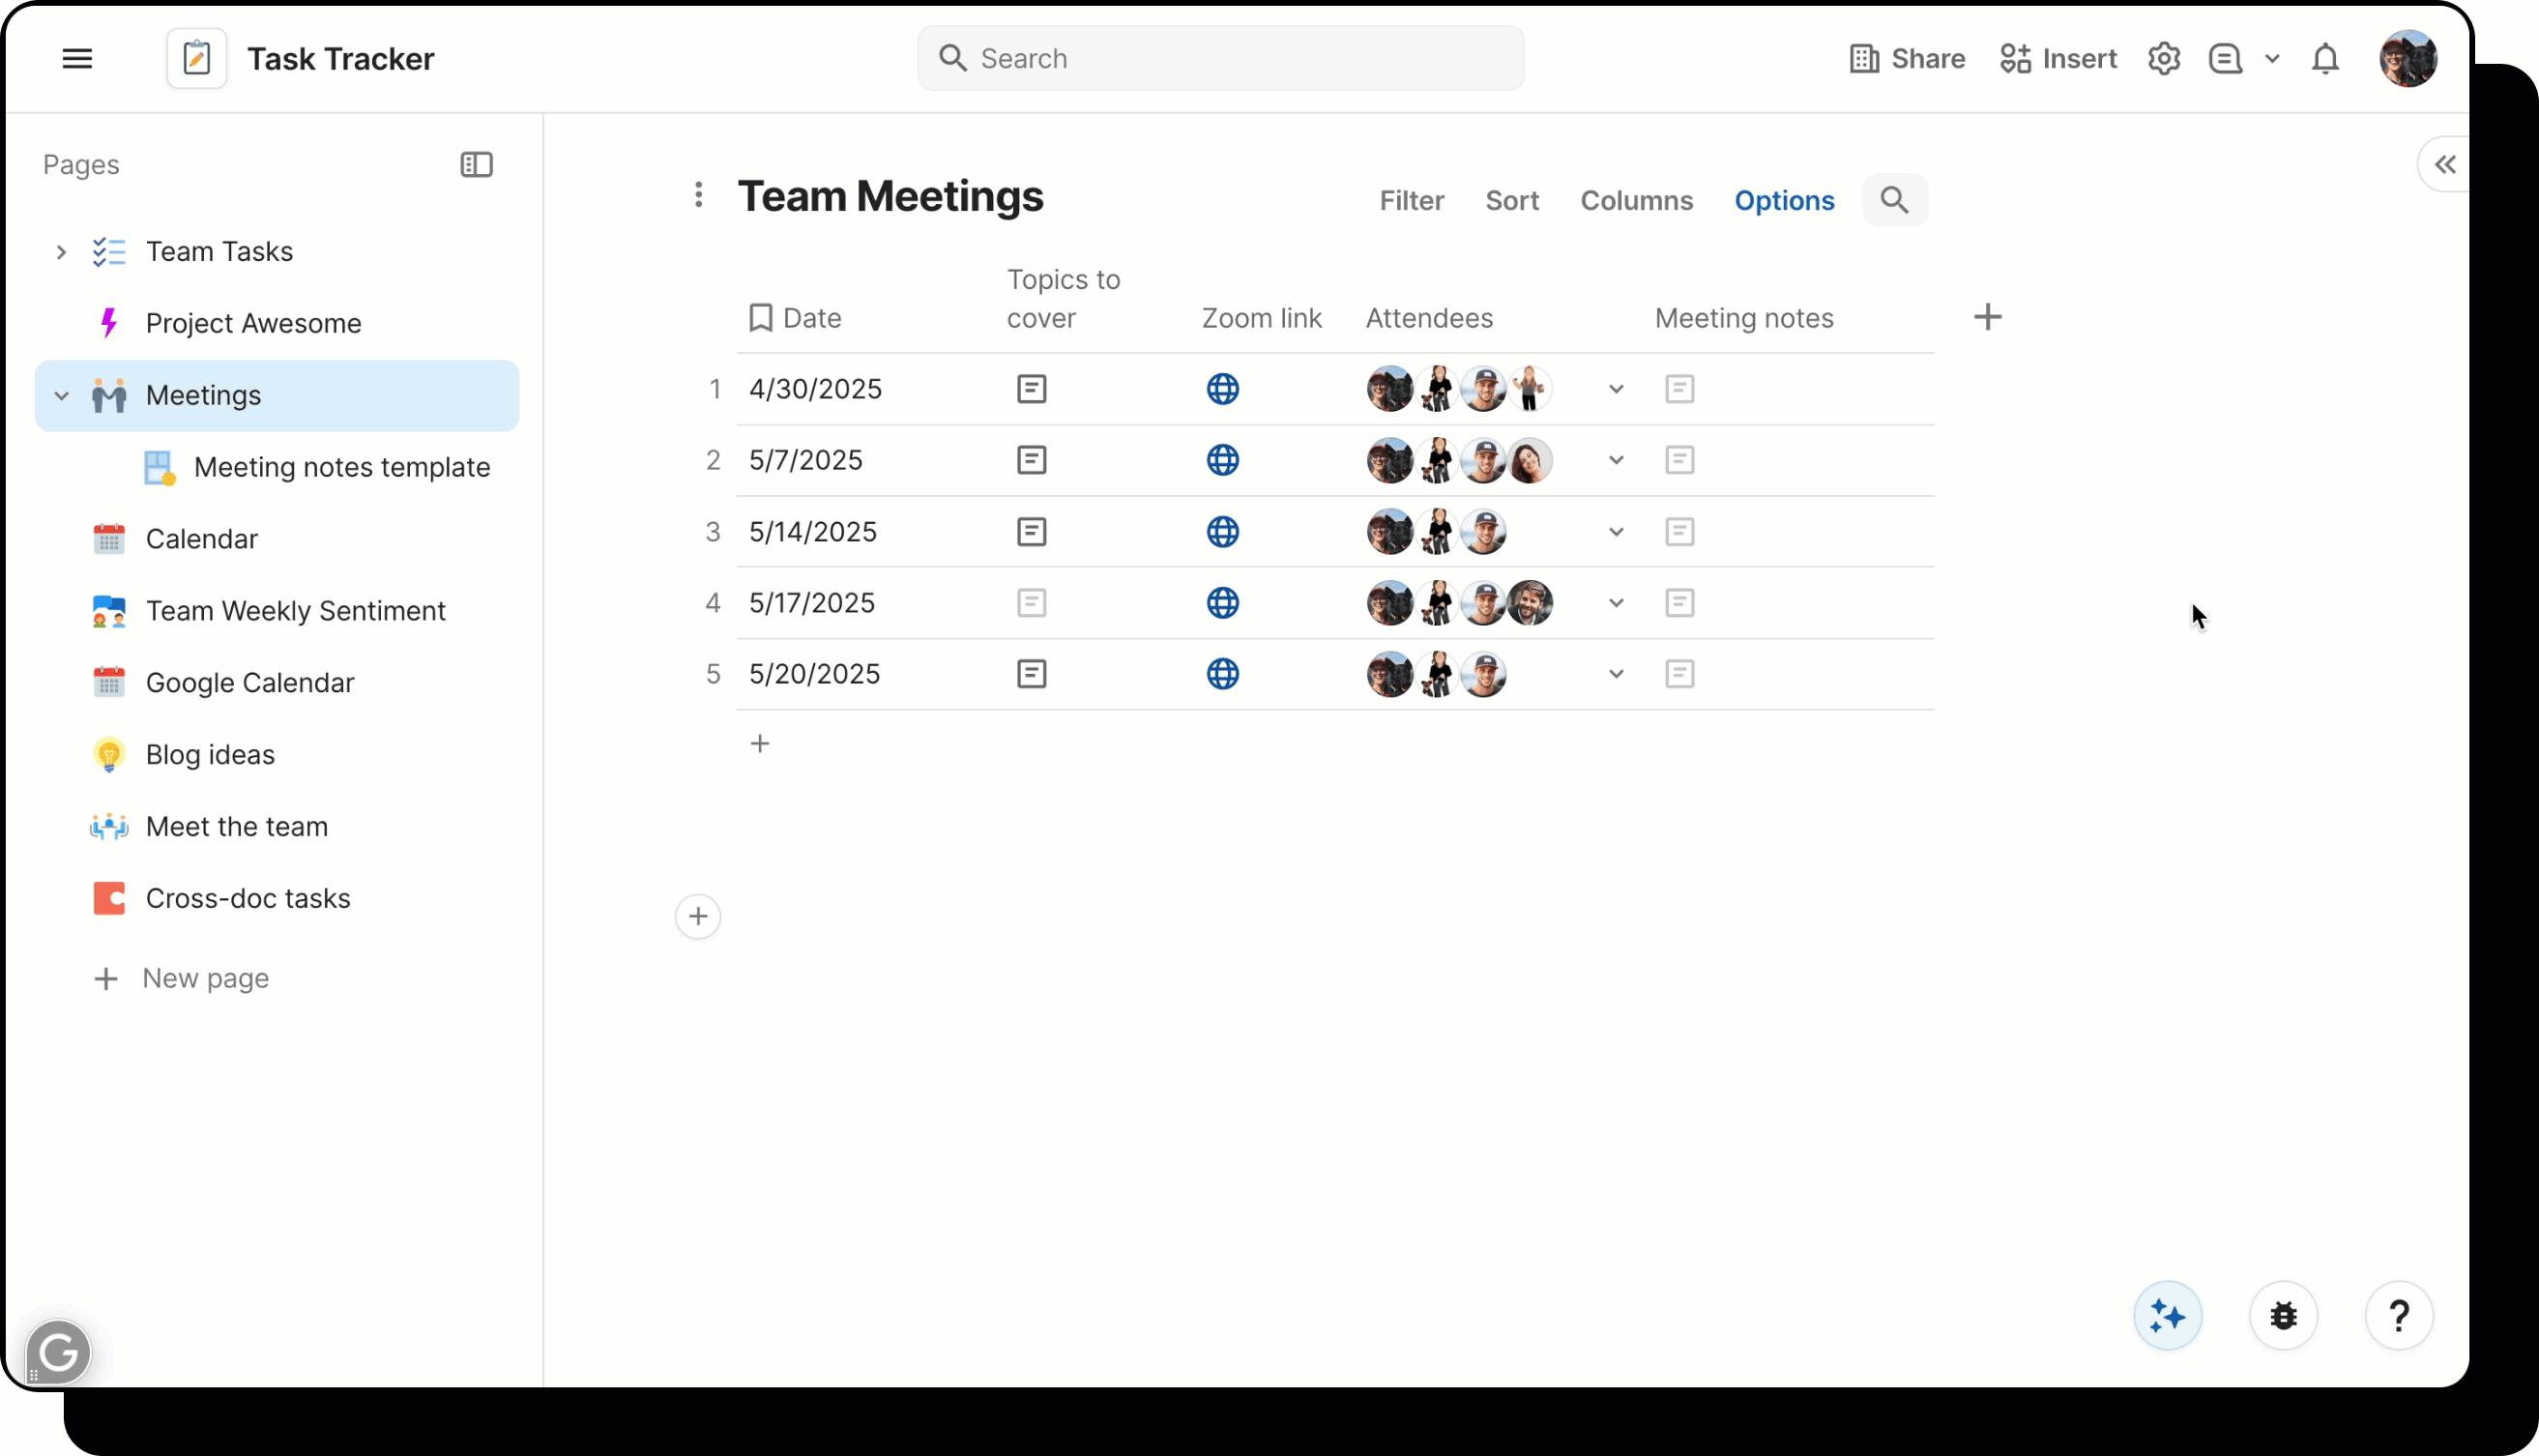Open the notifications bell

point(2325,58)
